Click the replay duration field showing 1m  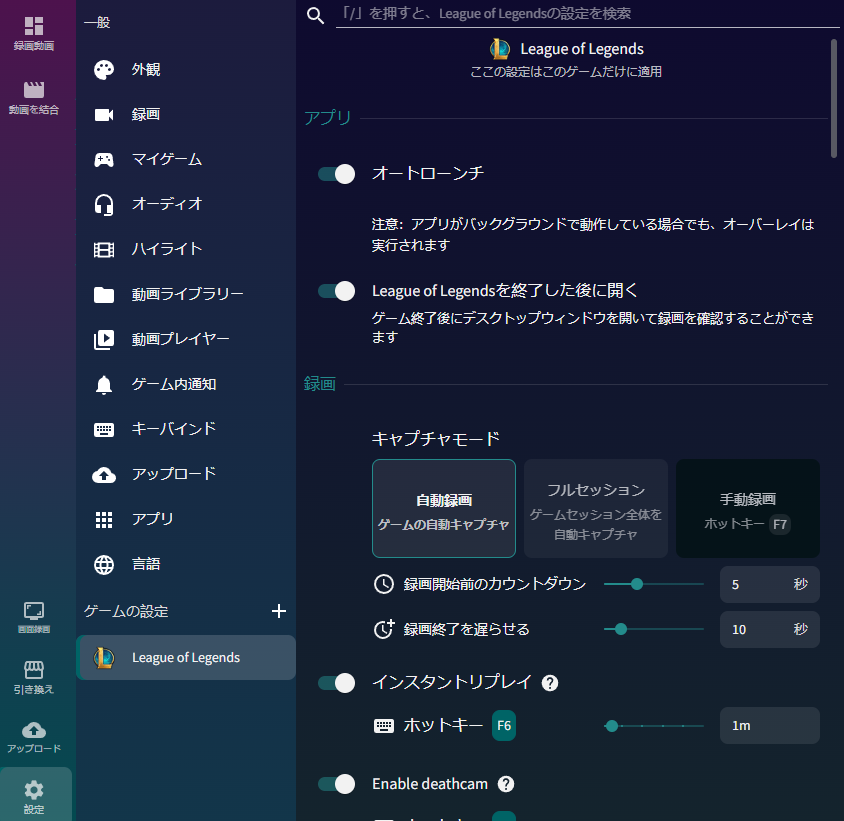tap(769, 726)
